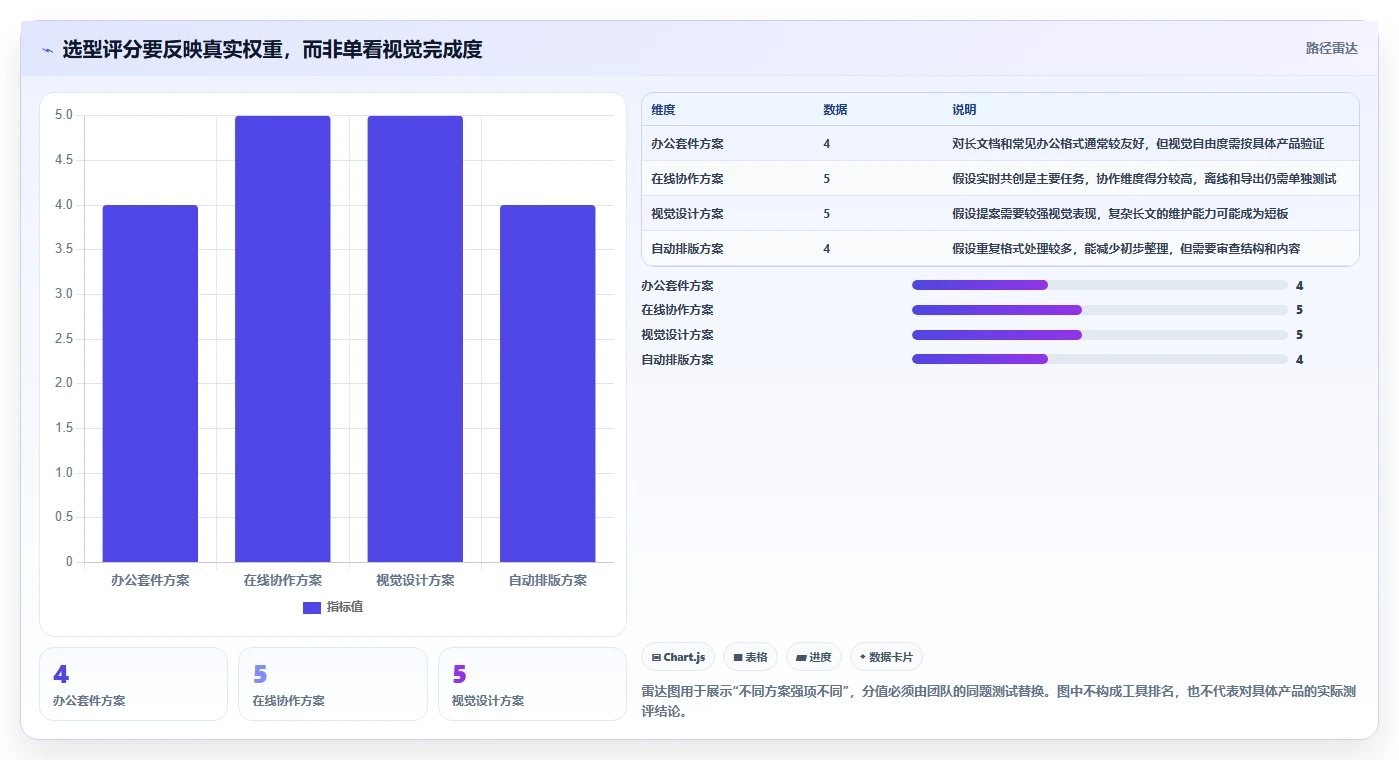The height and width of the screenshot is (760, 1399).
Task: Click the description starting 对长文档和常见办公格式
Action: (1138, 144)
